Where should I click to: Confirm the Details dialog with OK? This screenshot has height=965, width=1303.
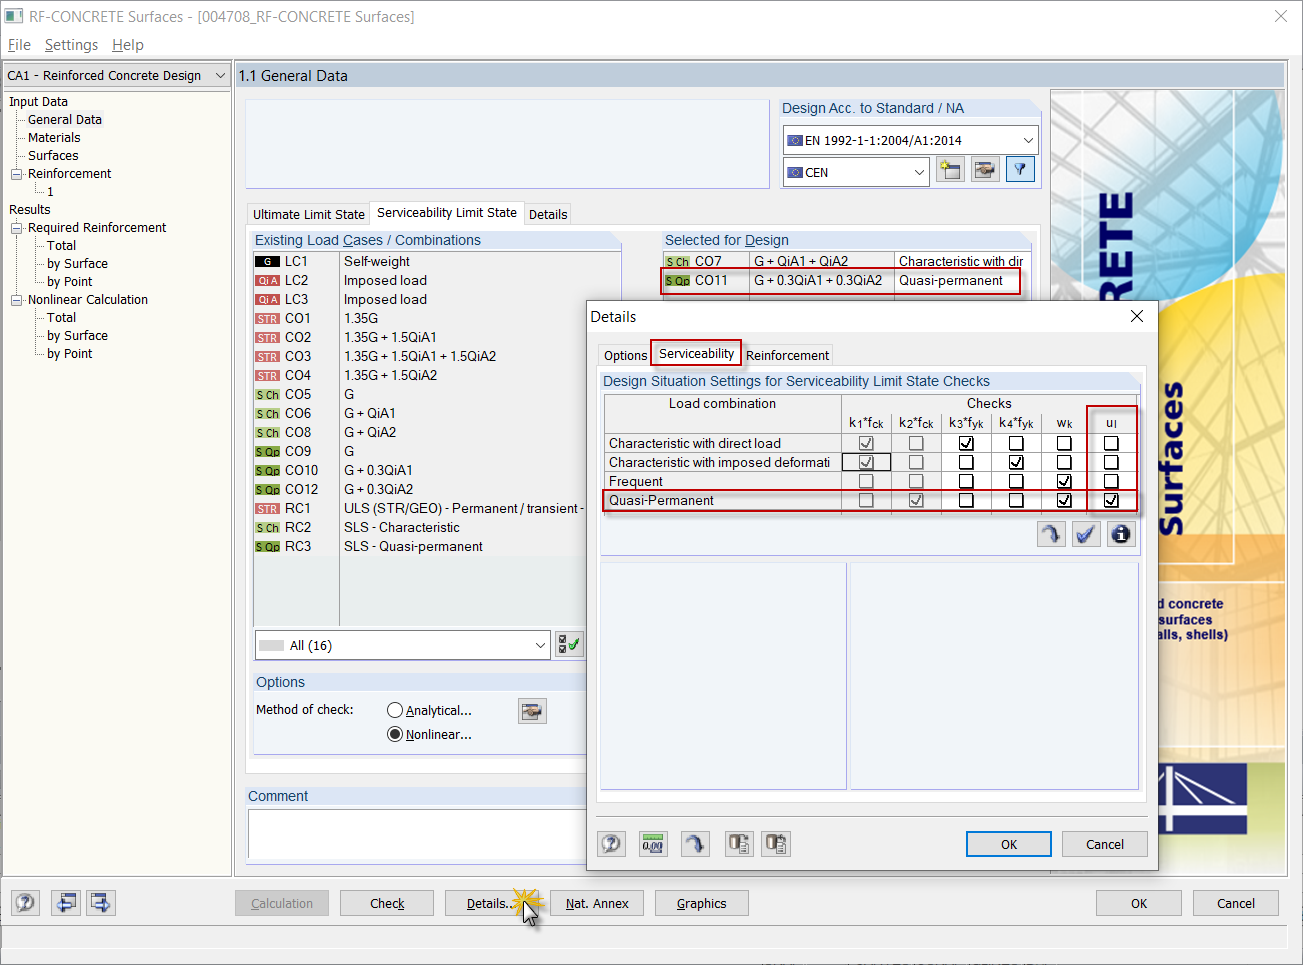pos(1008,843)
